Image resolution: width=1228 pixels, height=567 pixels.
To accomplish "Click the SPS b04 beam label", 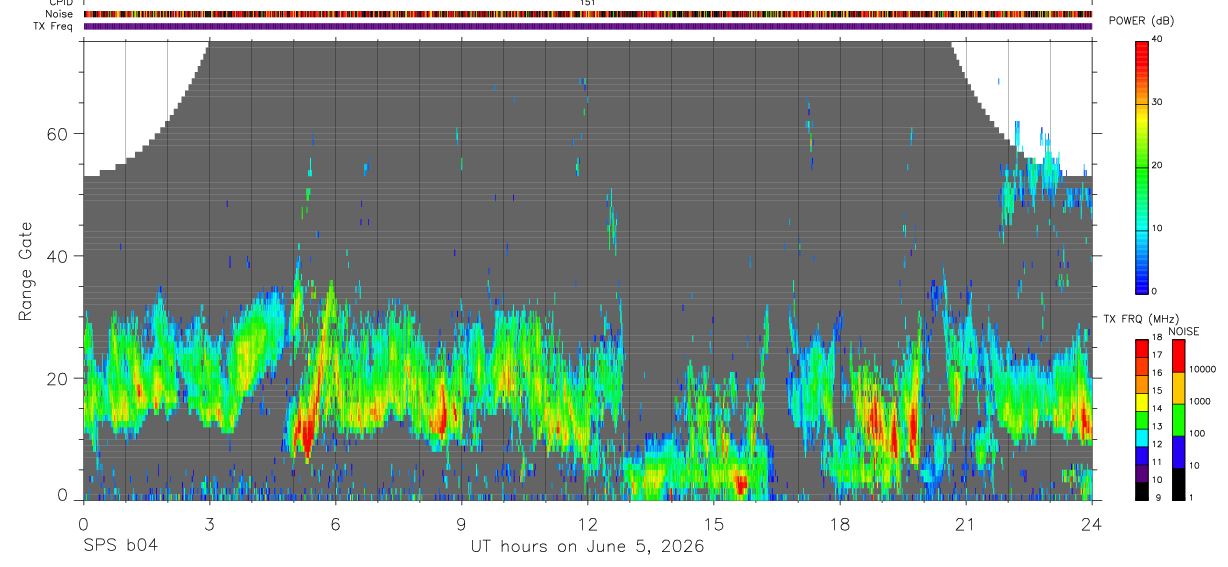I will pos(120,546).
